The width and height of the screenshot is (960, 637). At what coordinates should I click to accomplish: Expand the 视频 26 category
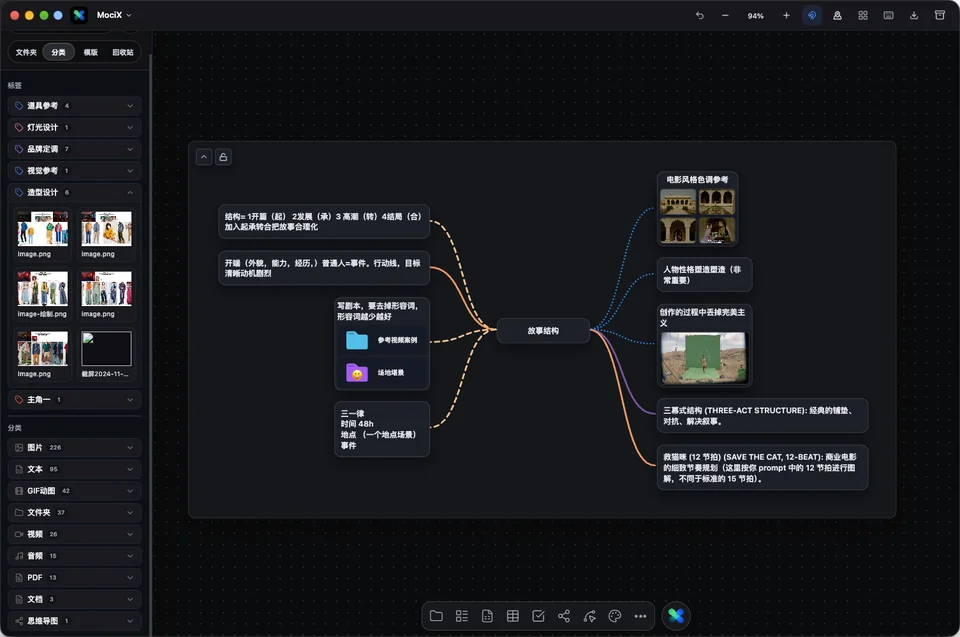[75, 534]
